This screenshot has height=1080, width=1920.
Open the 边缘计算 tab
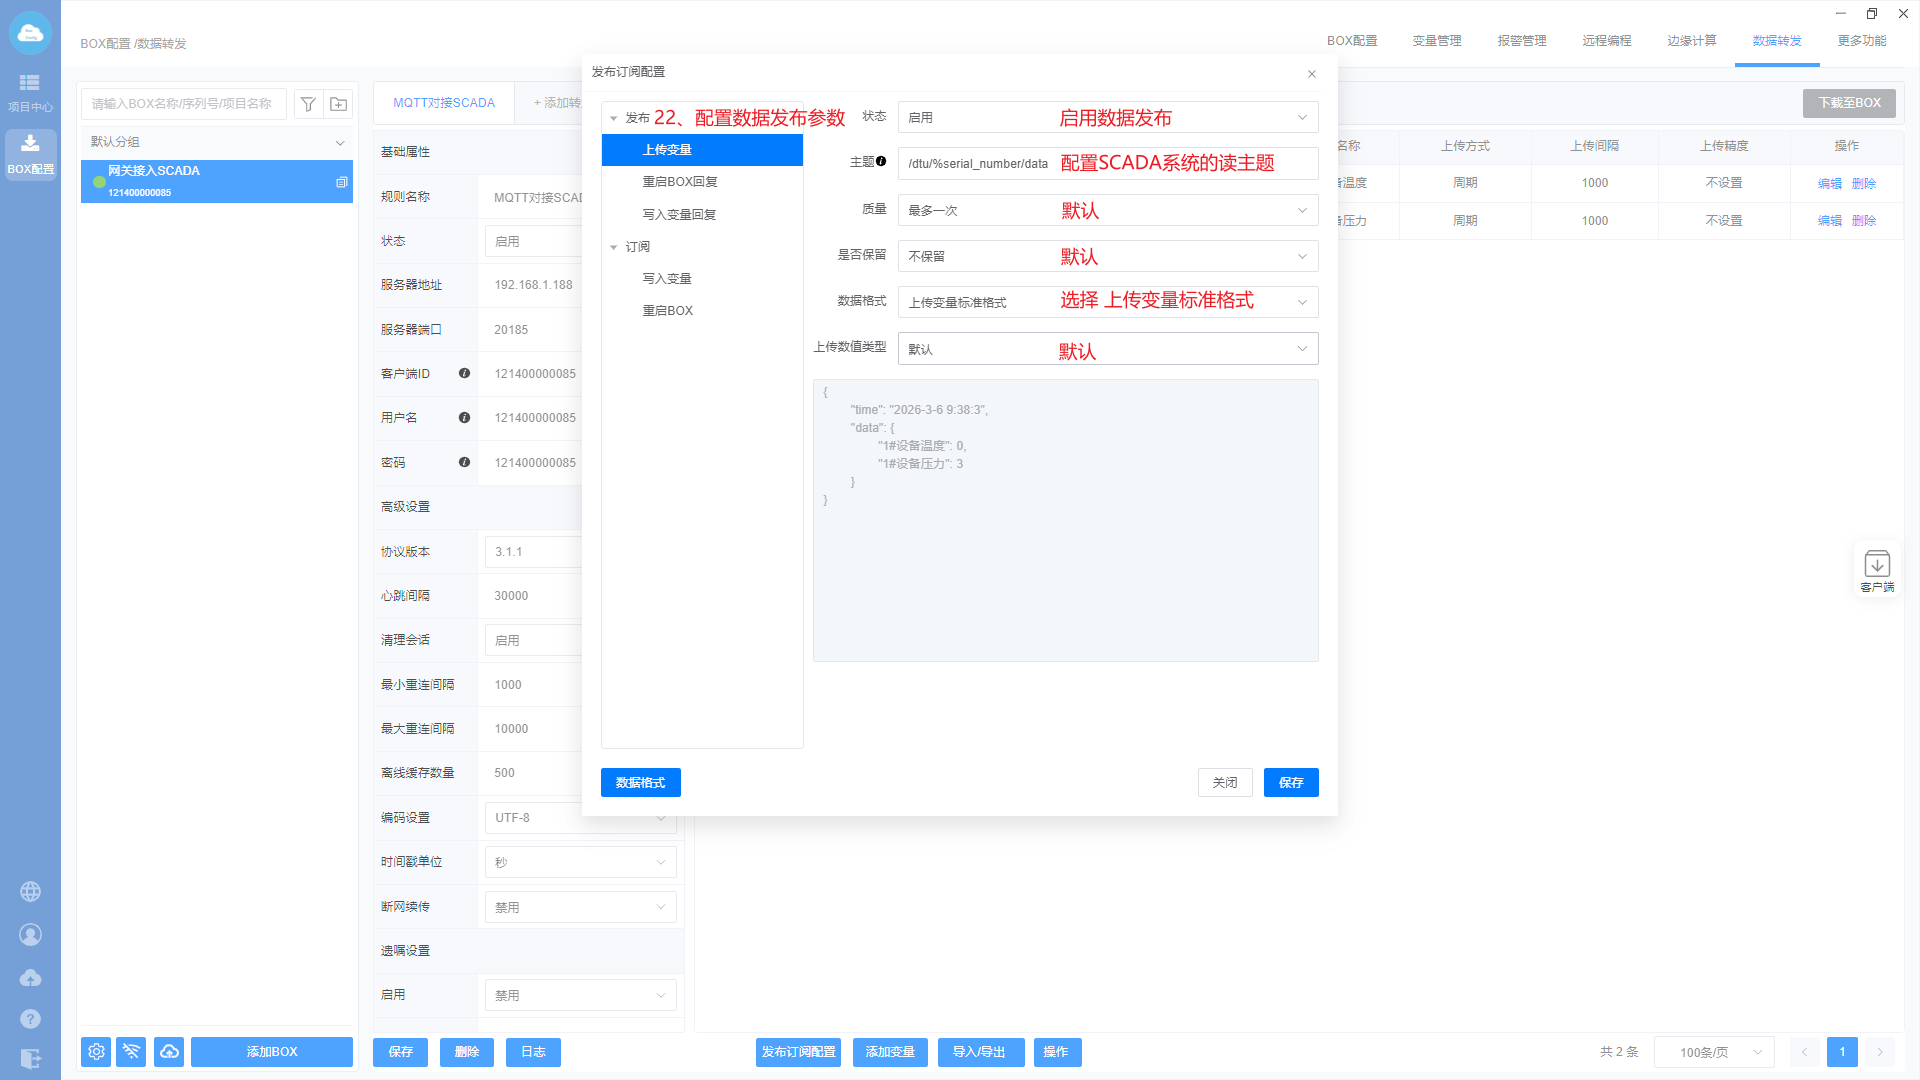[1691, 41]
